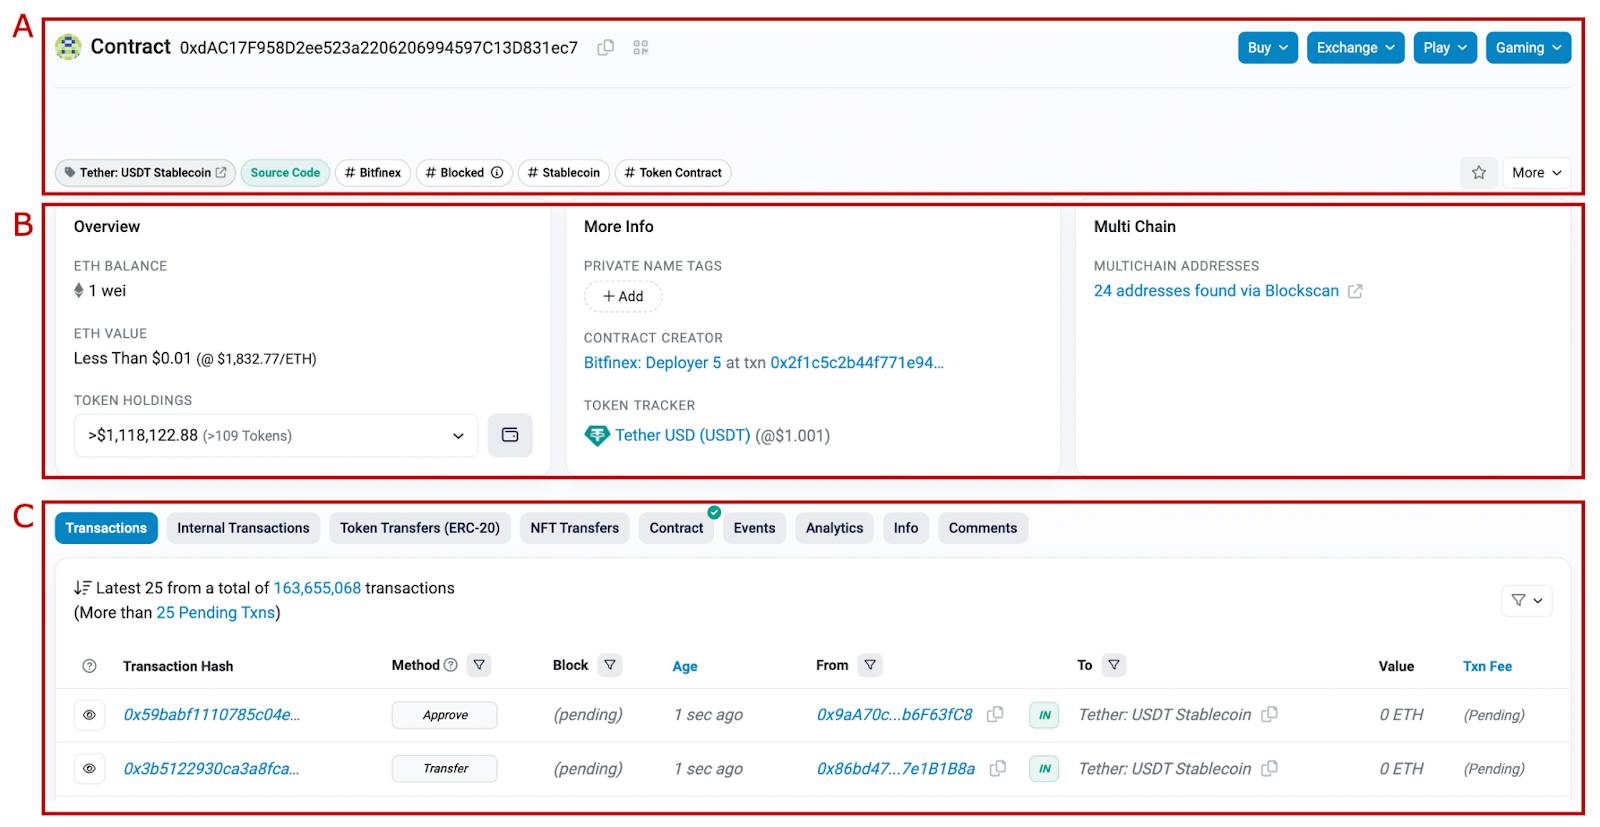The height and width of the screenshot is (827, 1600).
Task: Open sender address 0x86bd47...7e1B1B8a
Action: (896, 769)
